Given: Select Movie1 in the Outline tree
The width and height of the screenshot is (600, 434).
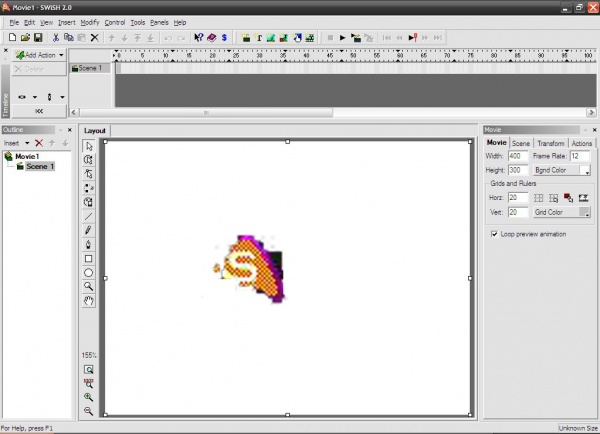Looking at the screenshot, I should pyautogui.click(x=27, y=156).
